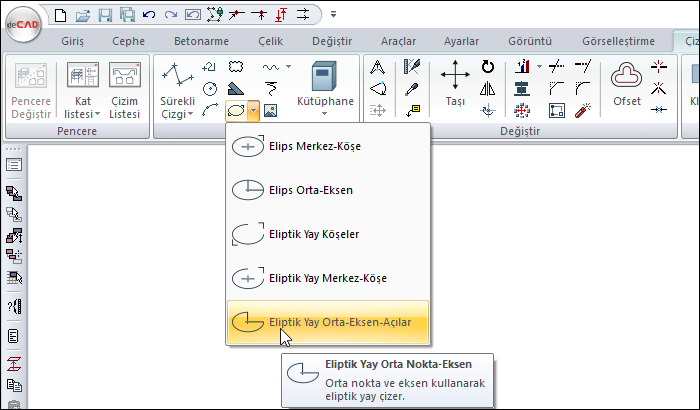Screen dimensions: 700x410
Task: Click the Undo icon in quick toolbar
Action: coord(149,14)
